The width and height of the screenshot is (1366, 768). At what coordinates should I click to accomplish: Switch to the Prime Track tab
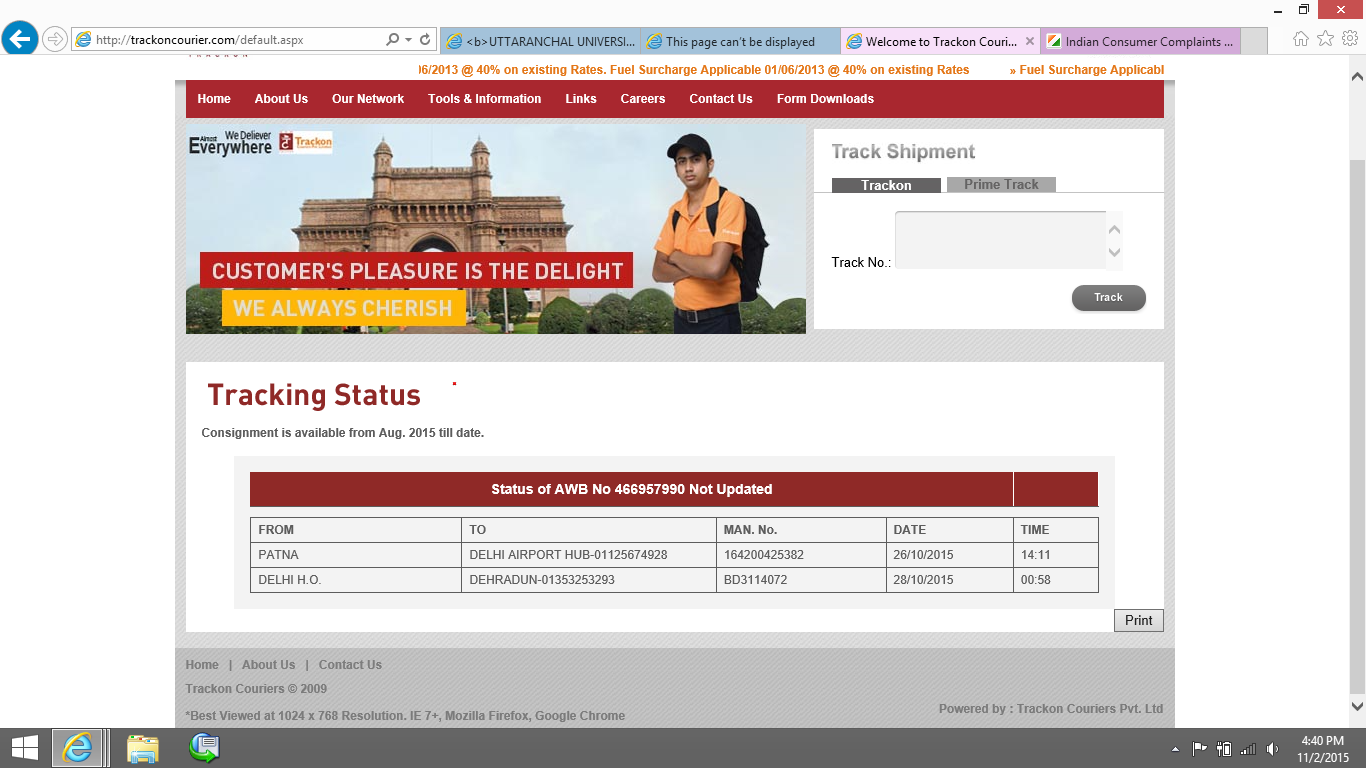pos(1001,185)
